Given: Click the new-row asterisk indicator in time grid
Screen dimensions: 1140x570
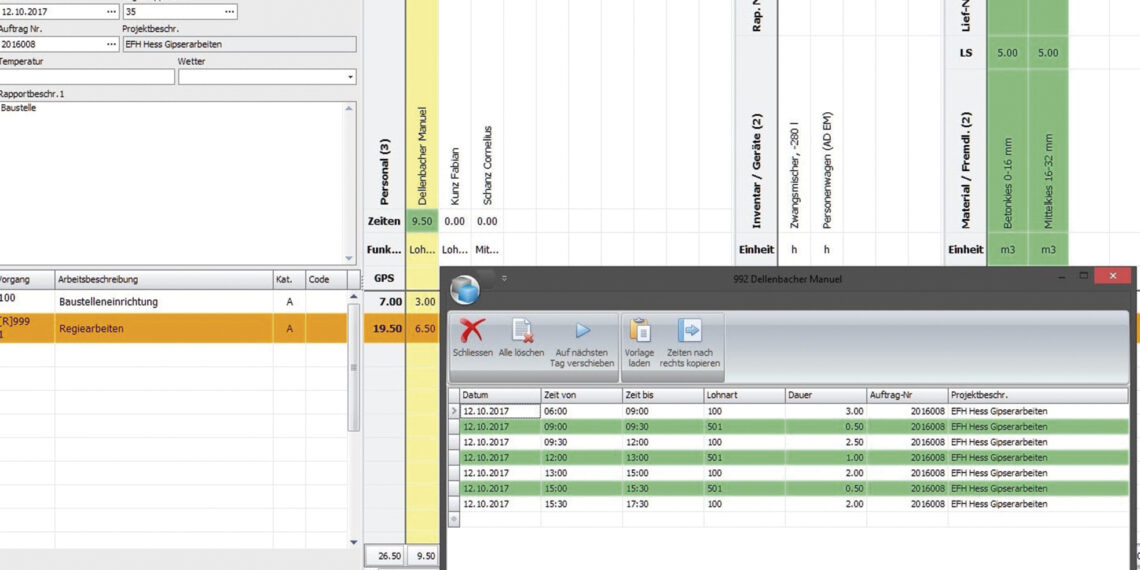Looking at the screenshot, I should (x=454, y=519).
